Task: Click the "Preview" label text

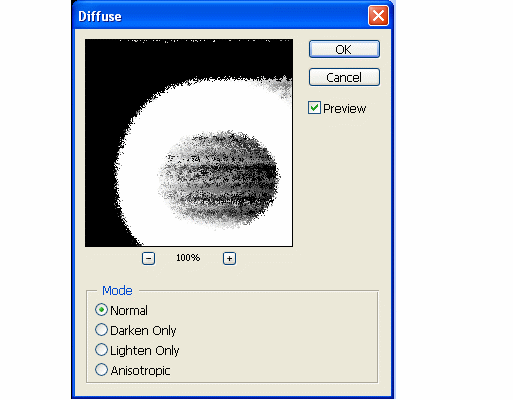Action: pyautogui.click(x=344, y=109)
